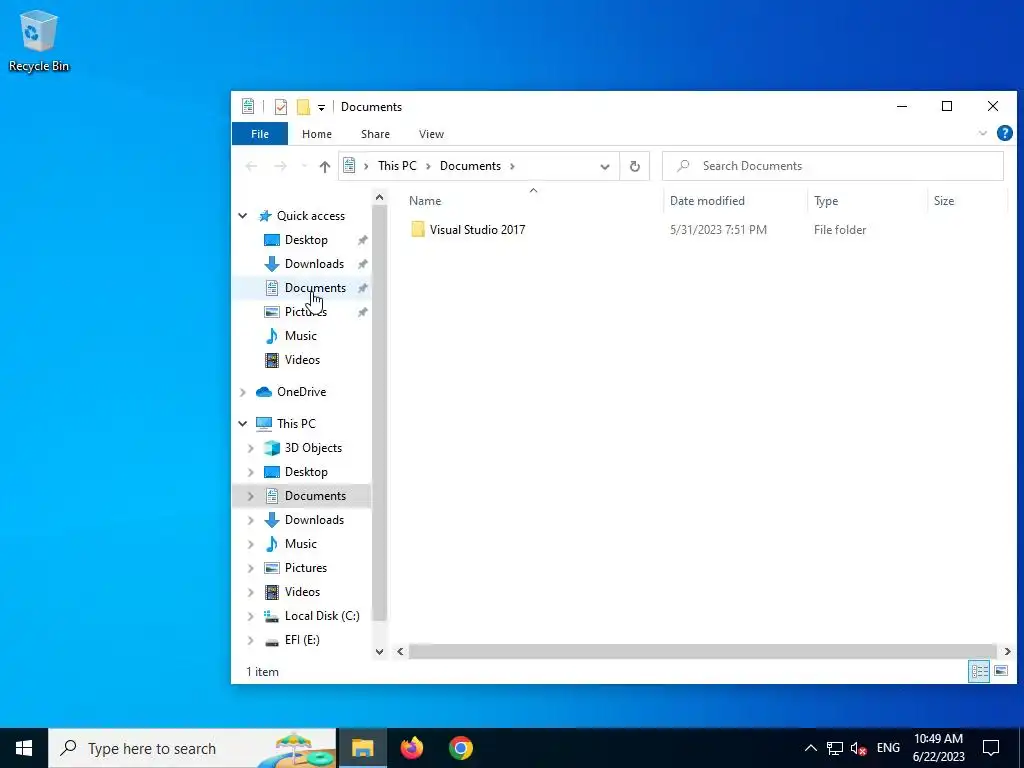Refresh the Documents folder

point(634,167)
